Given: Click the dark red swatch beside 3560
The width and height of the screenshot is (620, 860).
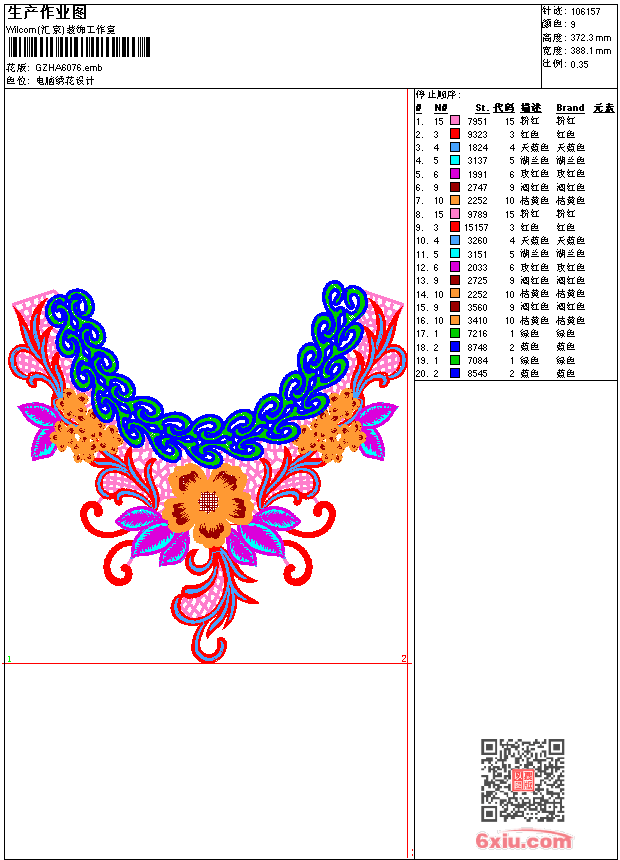Looking at the screenshot, I should click(x=455, y=307).
